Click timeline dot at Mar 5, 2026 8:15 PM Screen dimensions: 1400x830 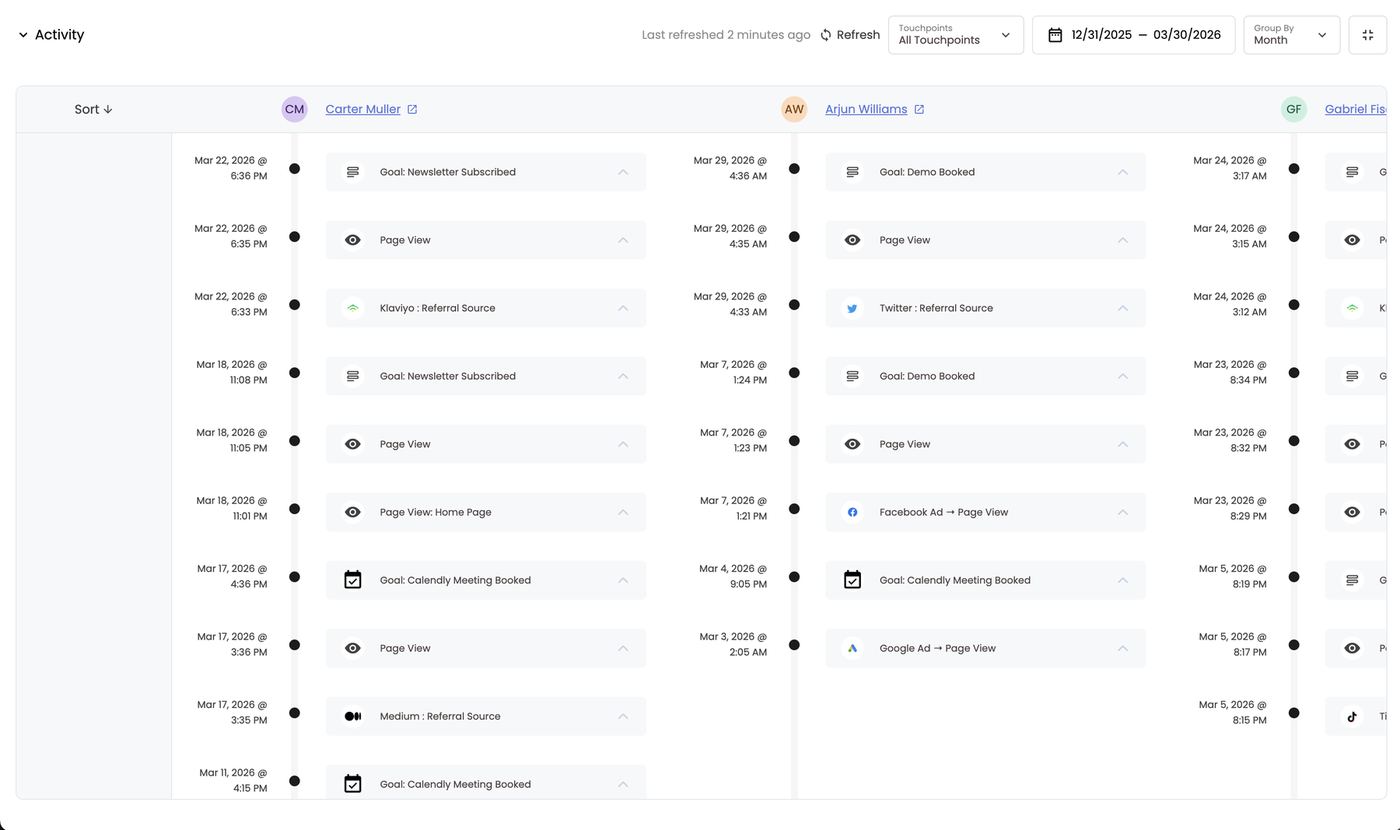tap(1294, 713)
